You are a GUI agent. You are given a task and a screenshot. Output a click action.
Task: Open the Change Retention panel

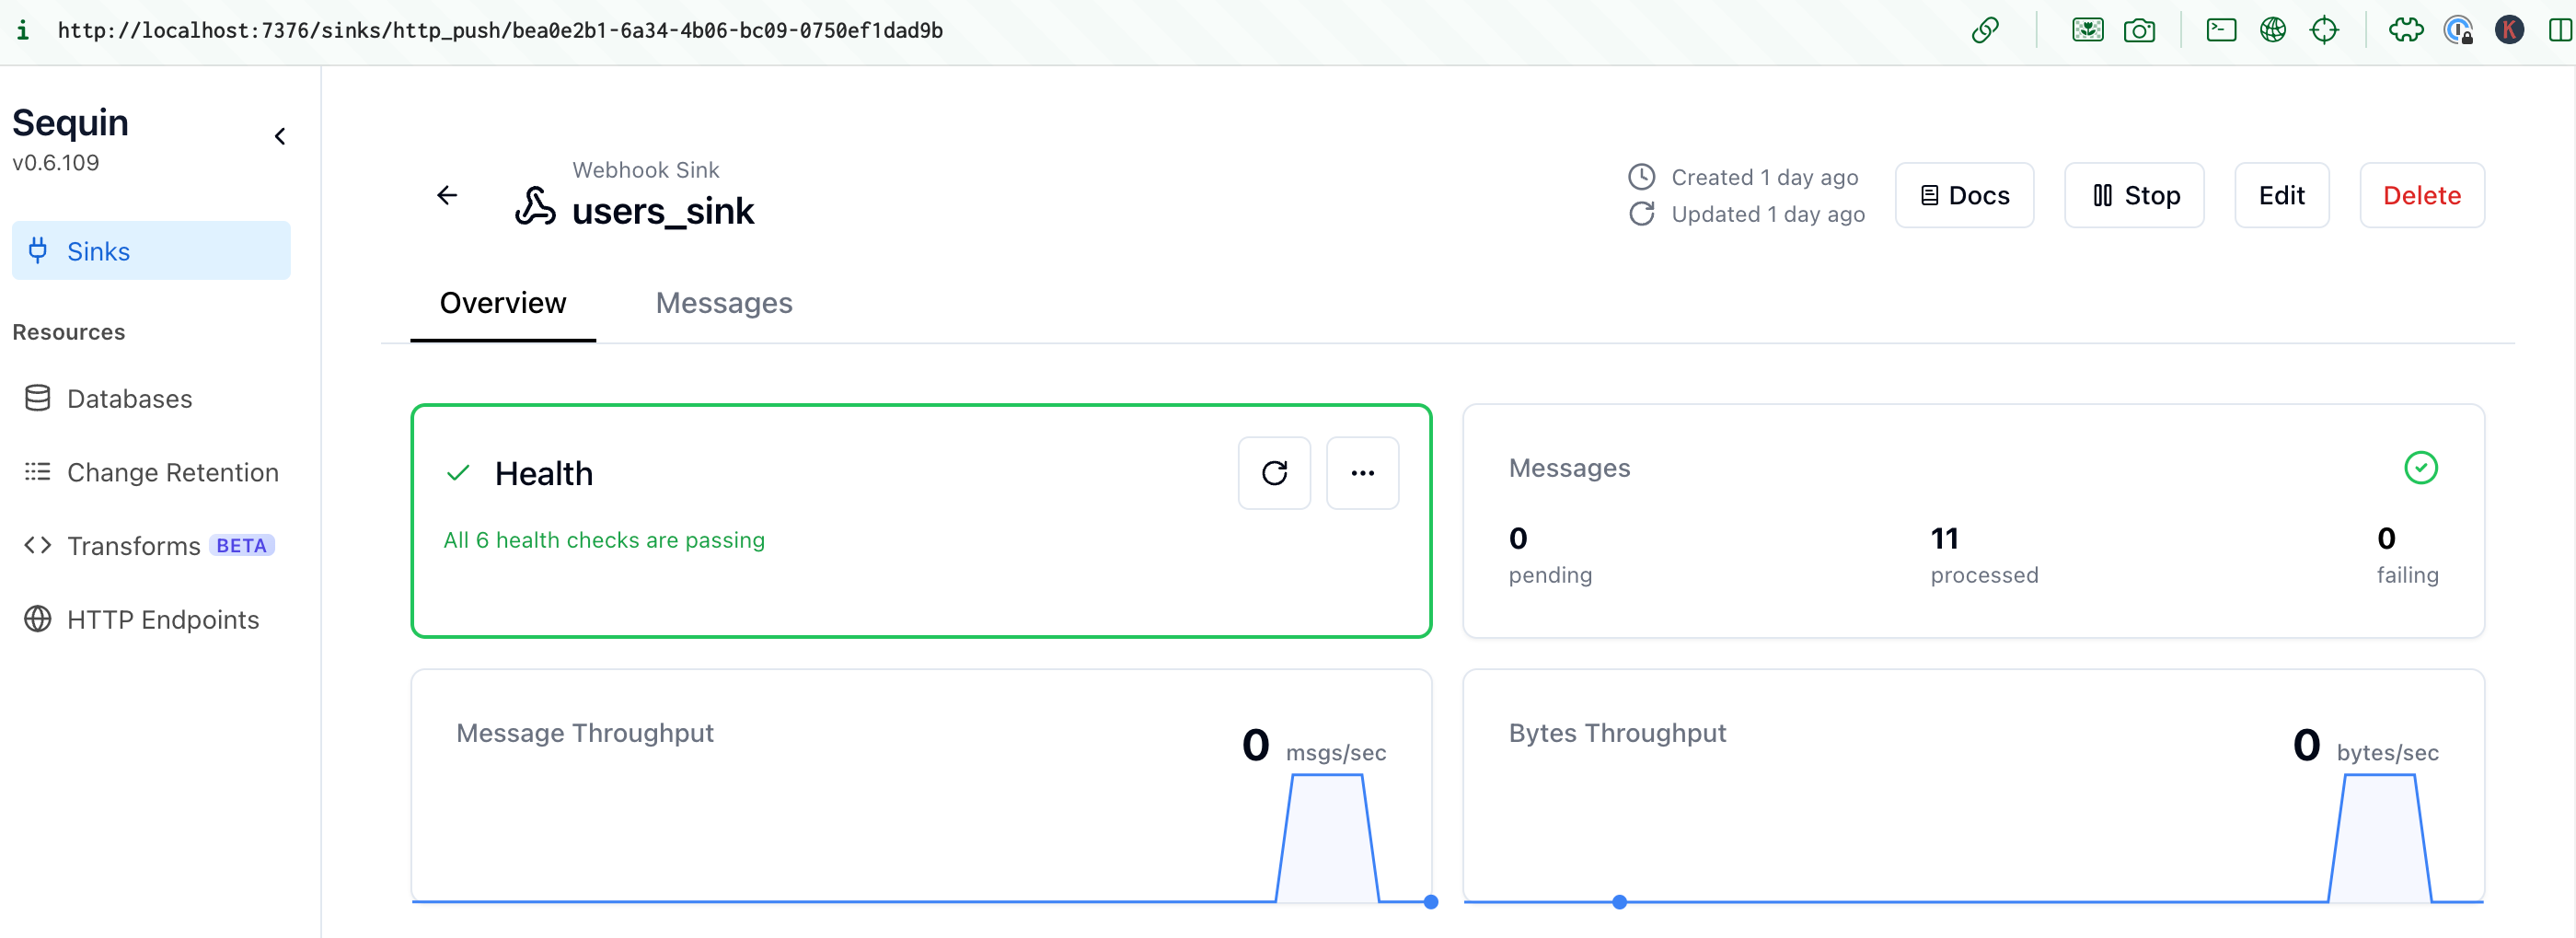173,472
